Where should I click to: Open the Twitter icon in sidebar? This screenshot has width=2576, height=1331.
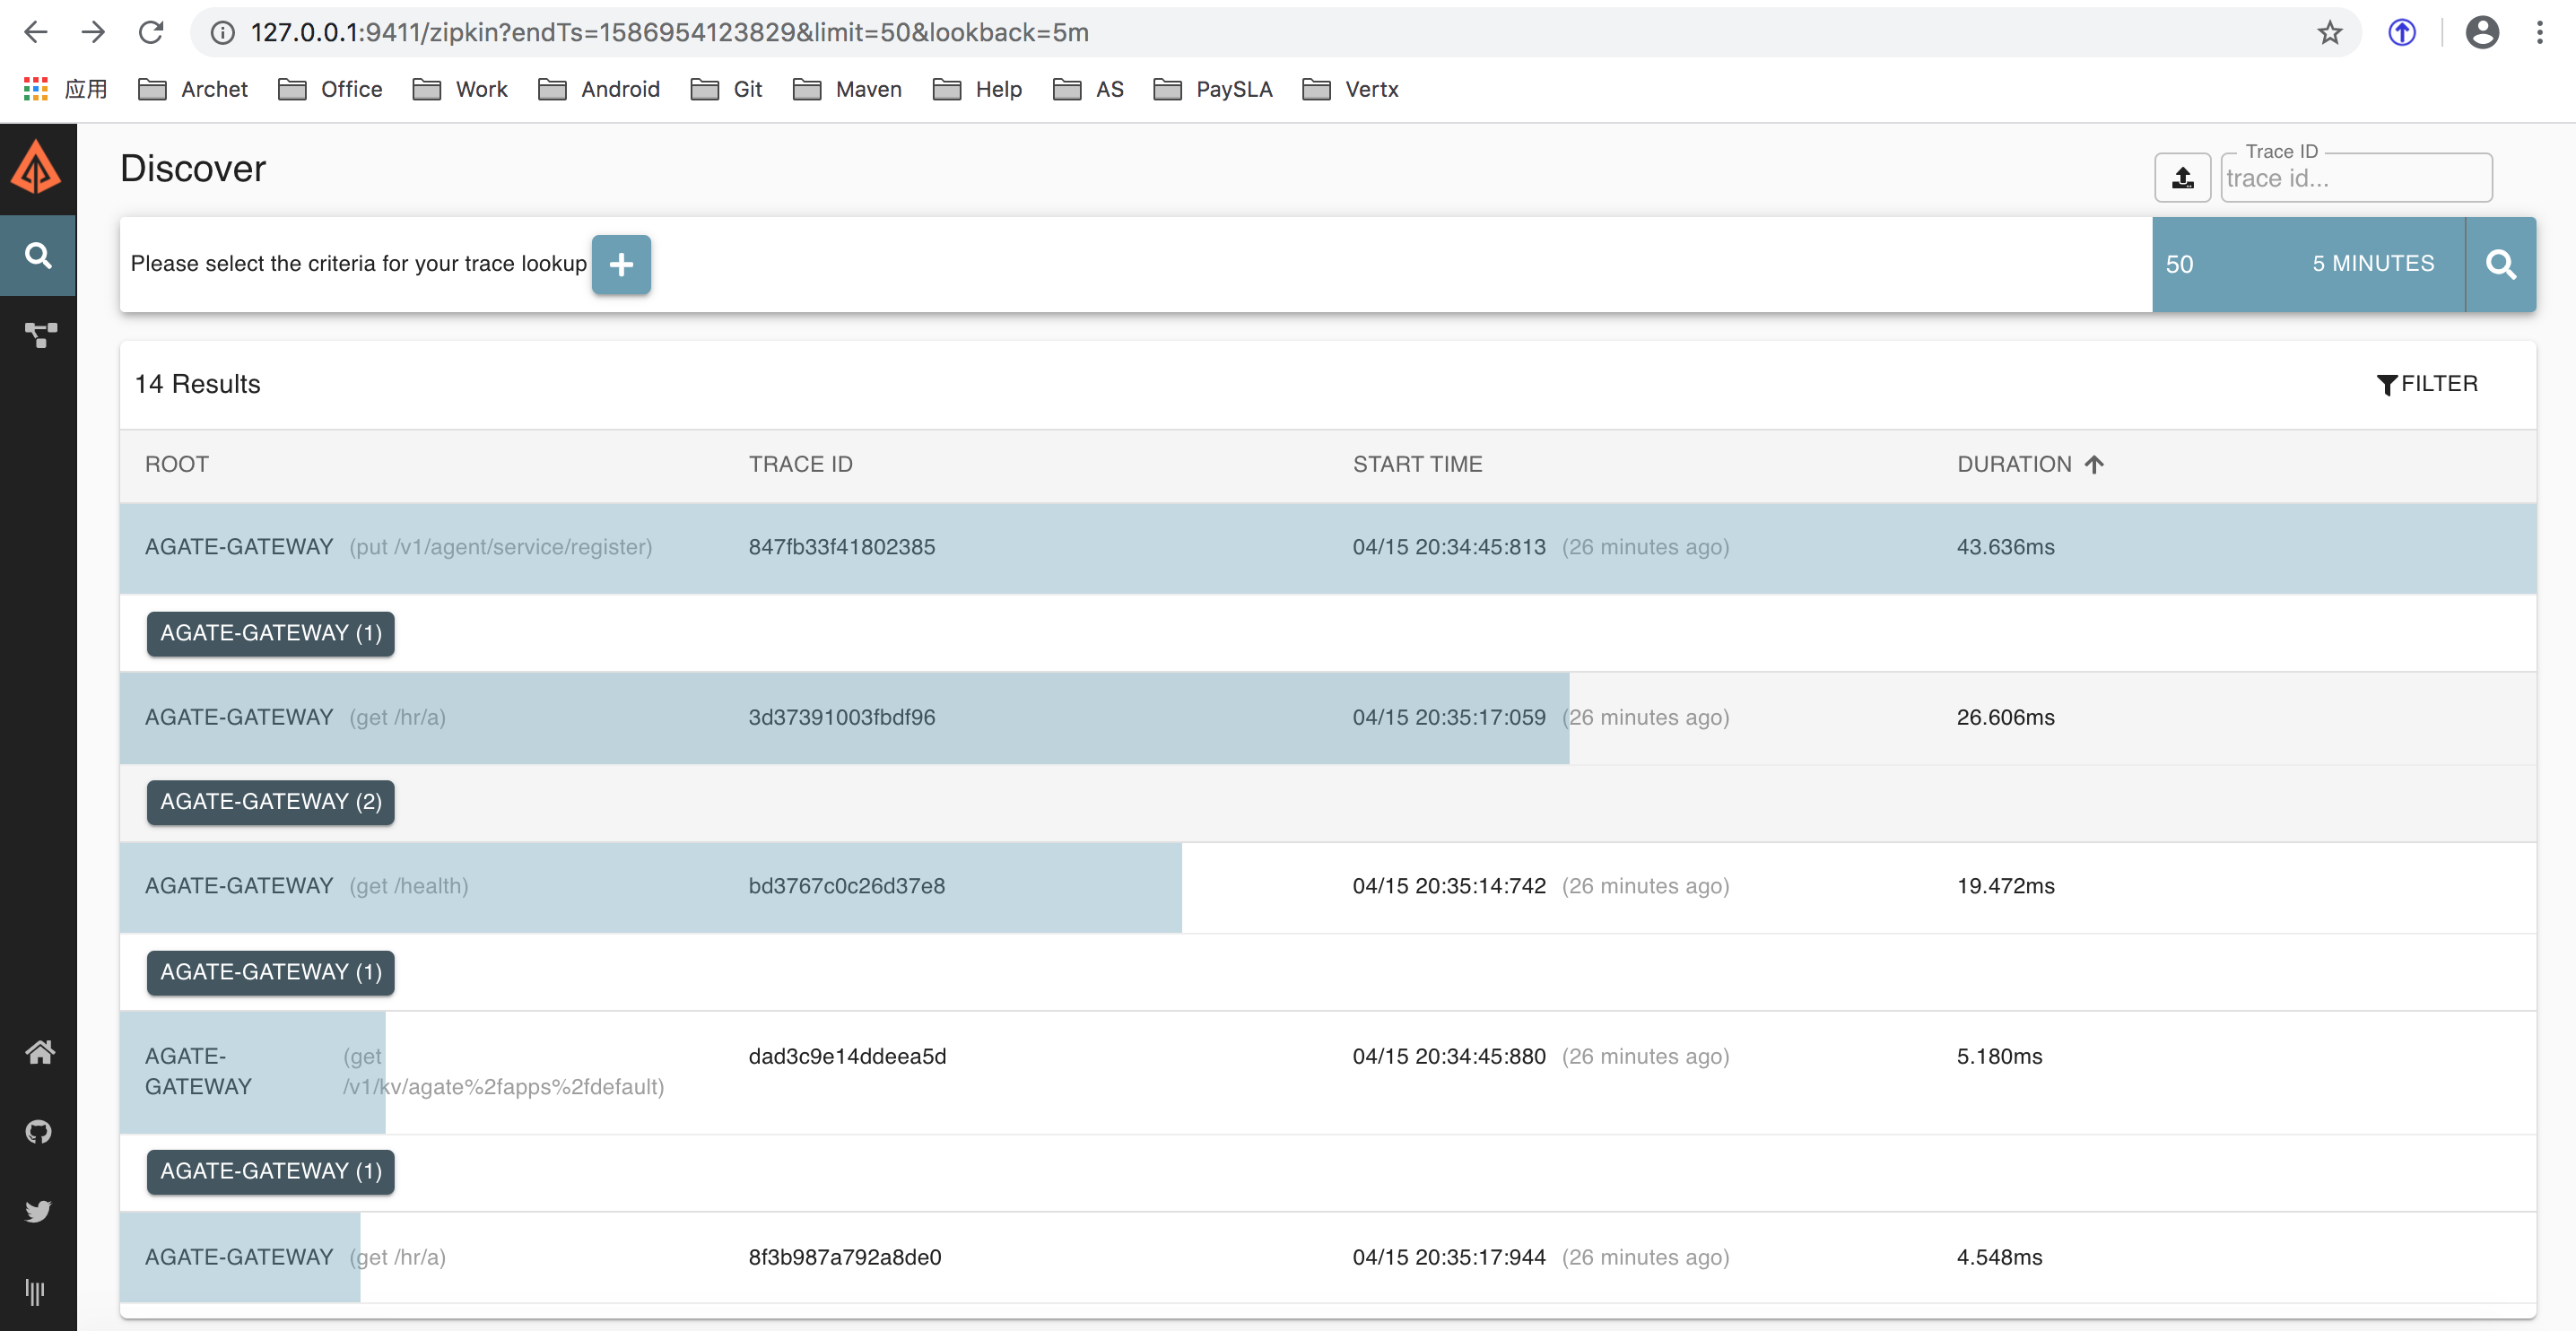coord(39,1211)
